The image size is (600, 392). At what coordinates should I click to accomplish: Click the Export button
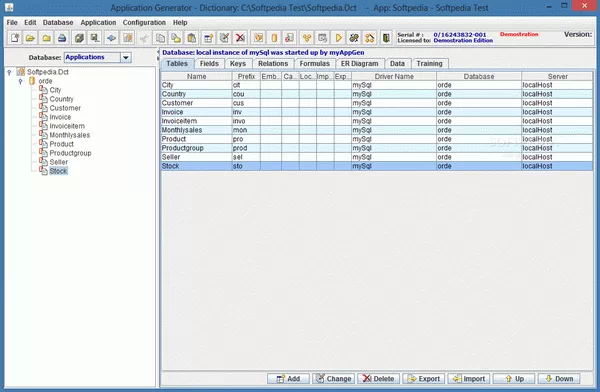click(x=424, y=379)
